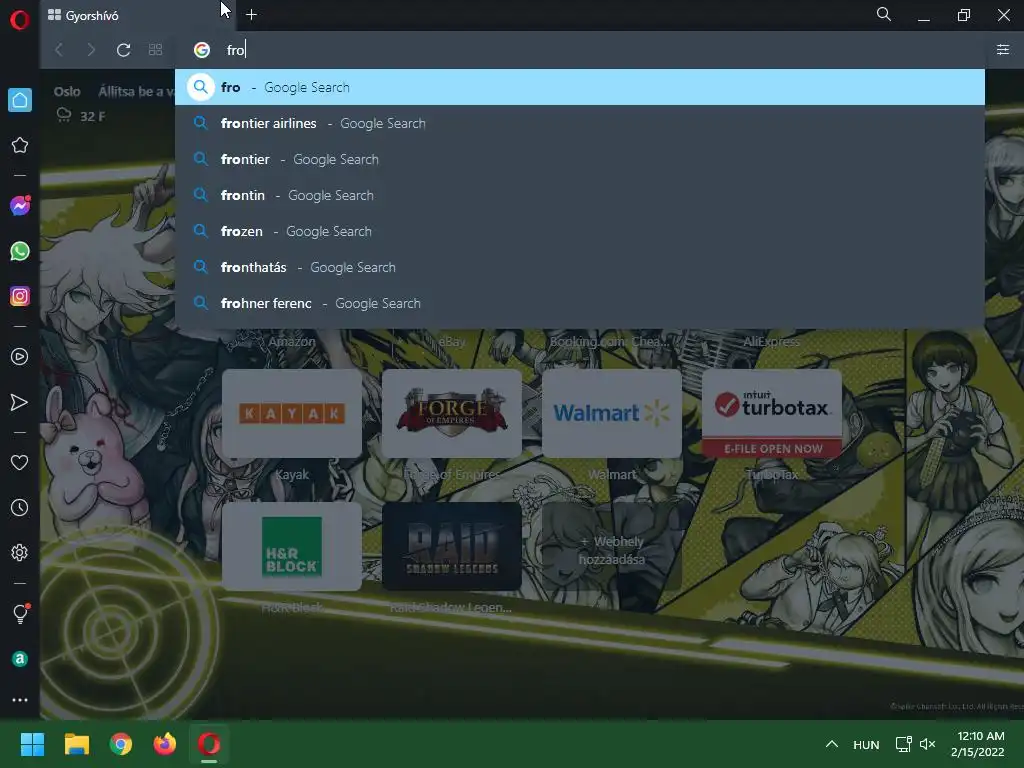Go to Home in Opera sidebar
This screenshot has height=768, width=1024.
[x=20, y=100]
